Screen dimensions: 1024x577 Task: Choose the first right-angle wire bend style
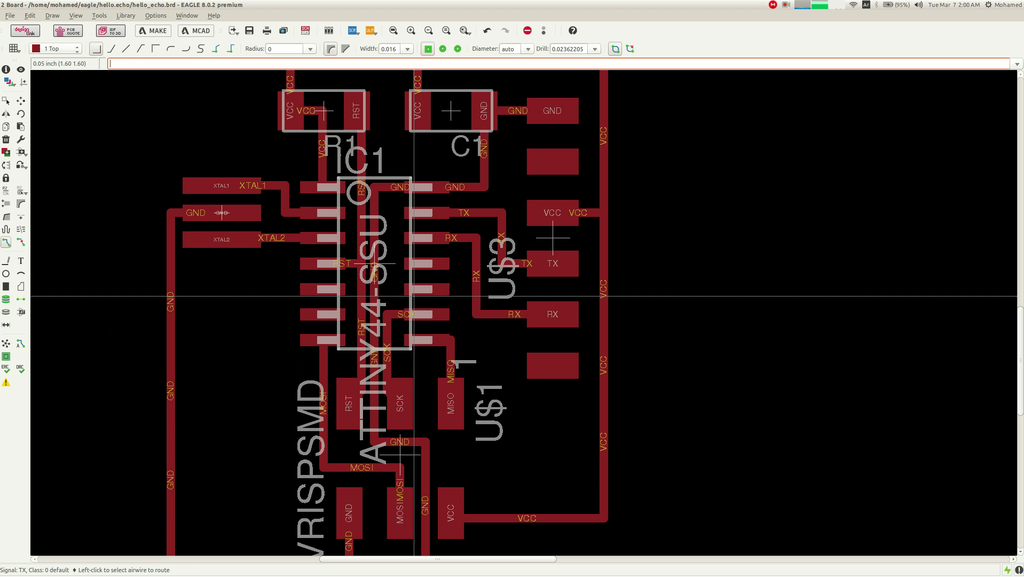[x=96, y=49]
